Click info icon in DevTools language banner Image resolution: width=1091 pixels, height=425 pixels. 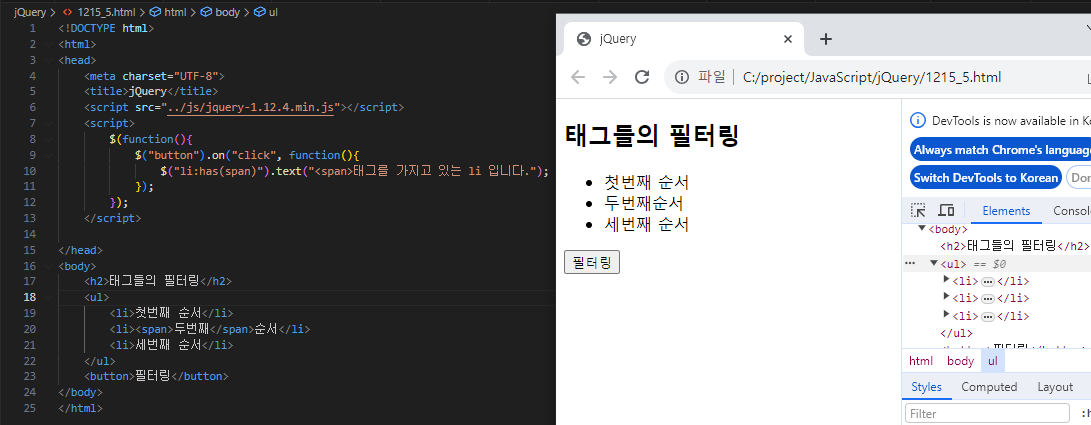click(x=918, y=120)
